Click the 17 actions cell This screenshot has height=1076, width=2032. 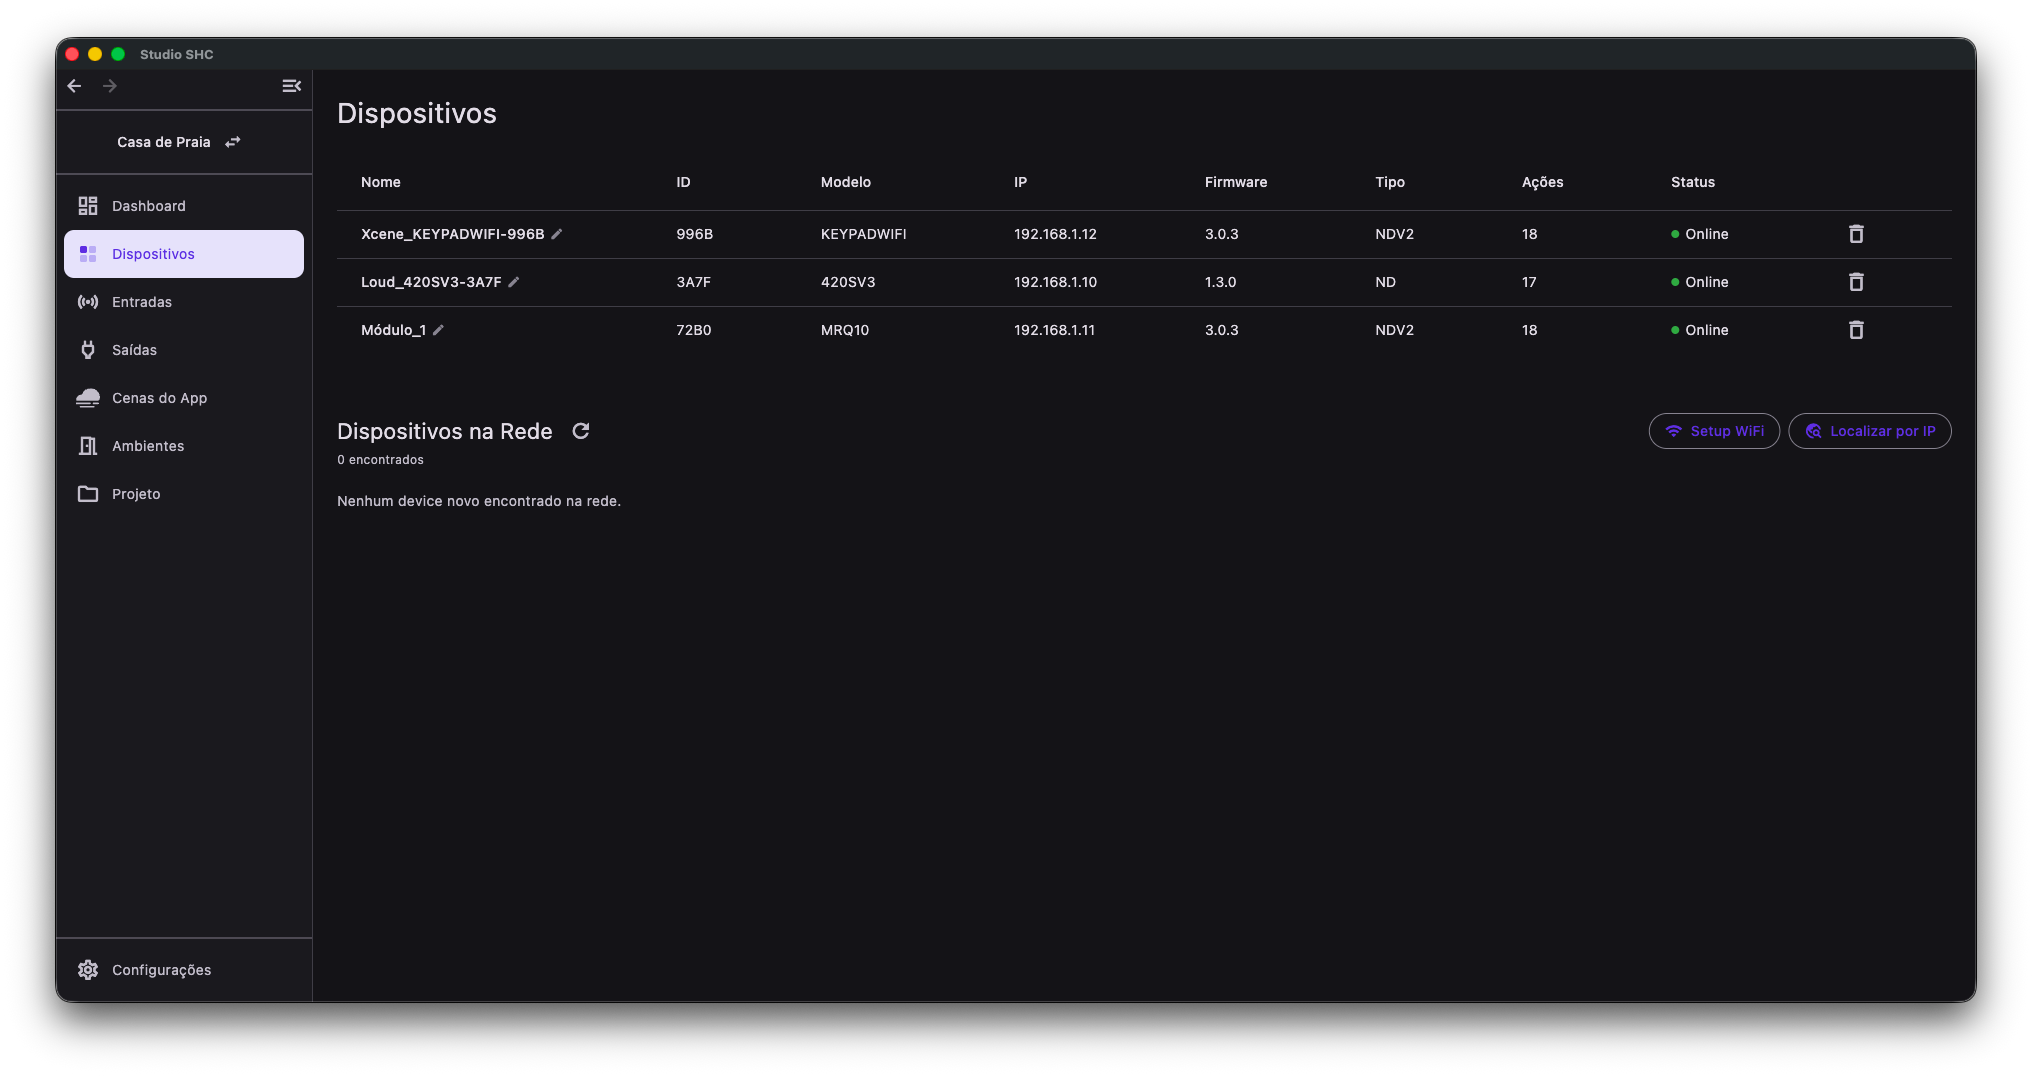1529,282
